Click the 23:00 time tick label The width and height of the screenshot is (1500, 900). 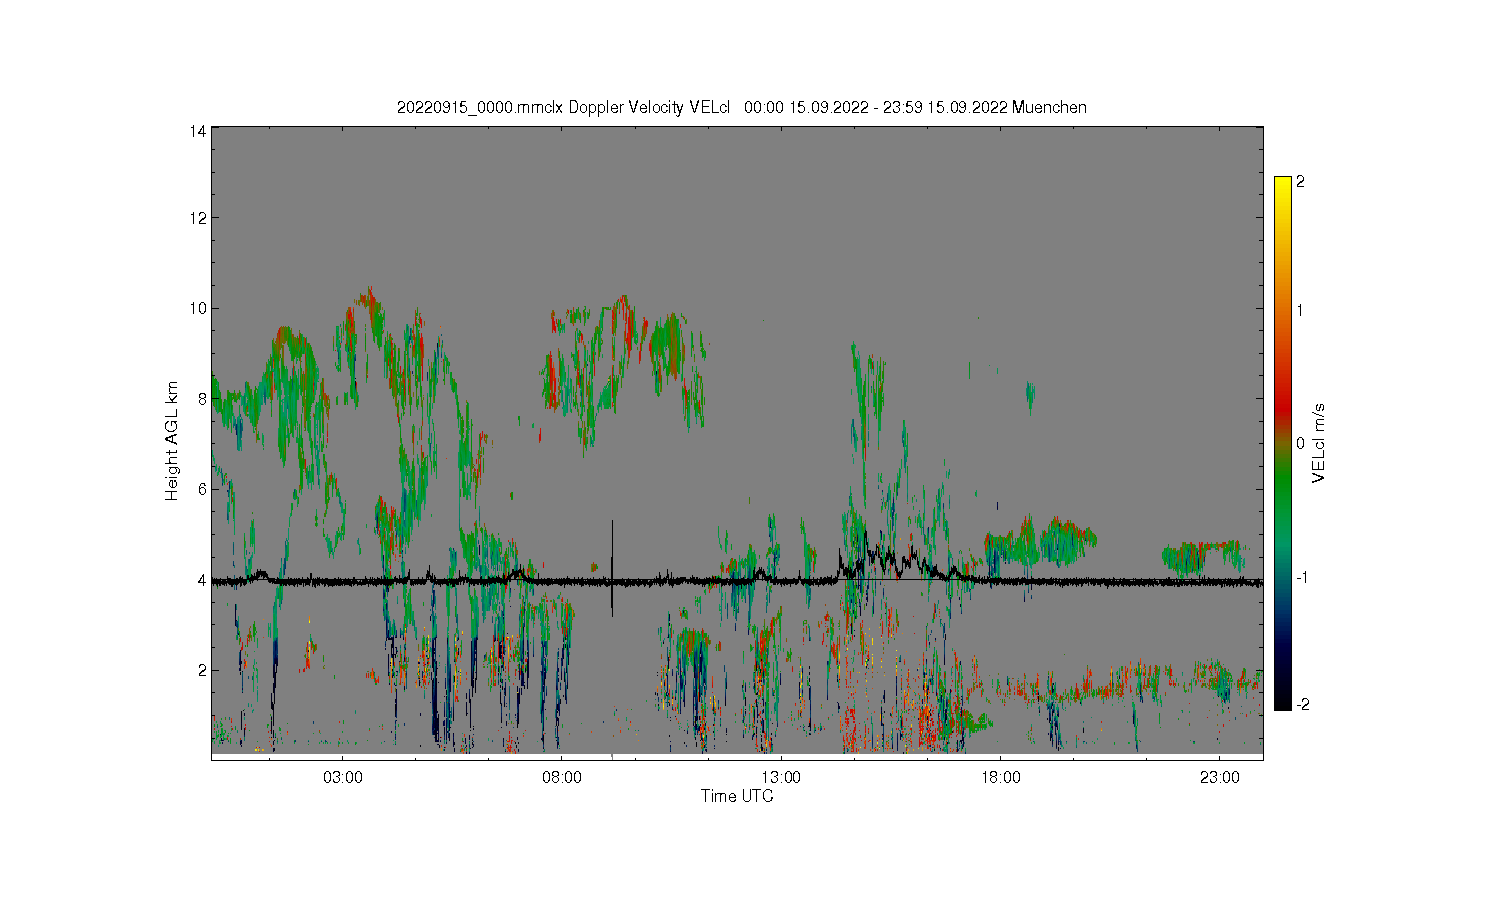(x=1220, y=777)
